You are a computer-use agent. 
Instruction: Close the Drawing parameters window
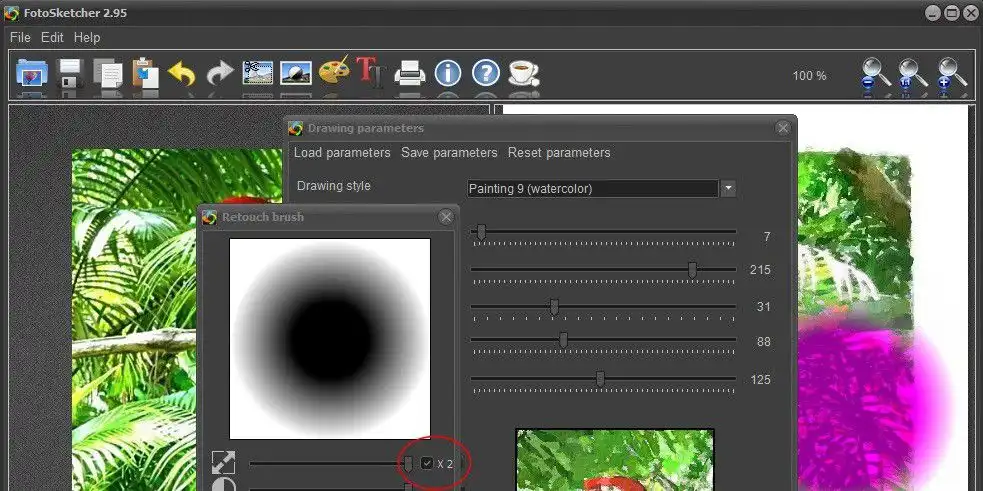pyautogui.click(x=782, y=128)
